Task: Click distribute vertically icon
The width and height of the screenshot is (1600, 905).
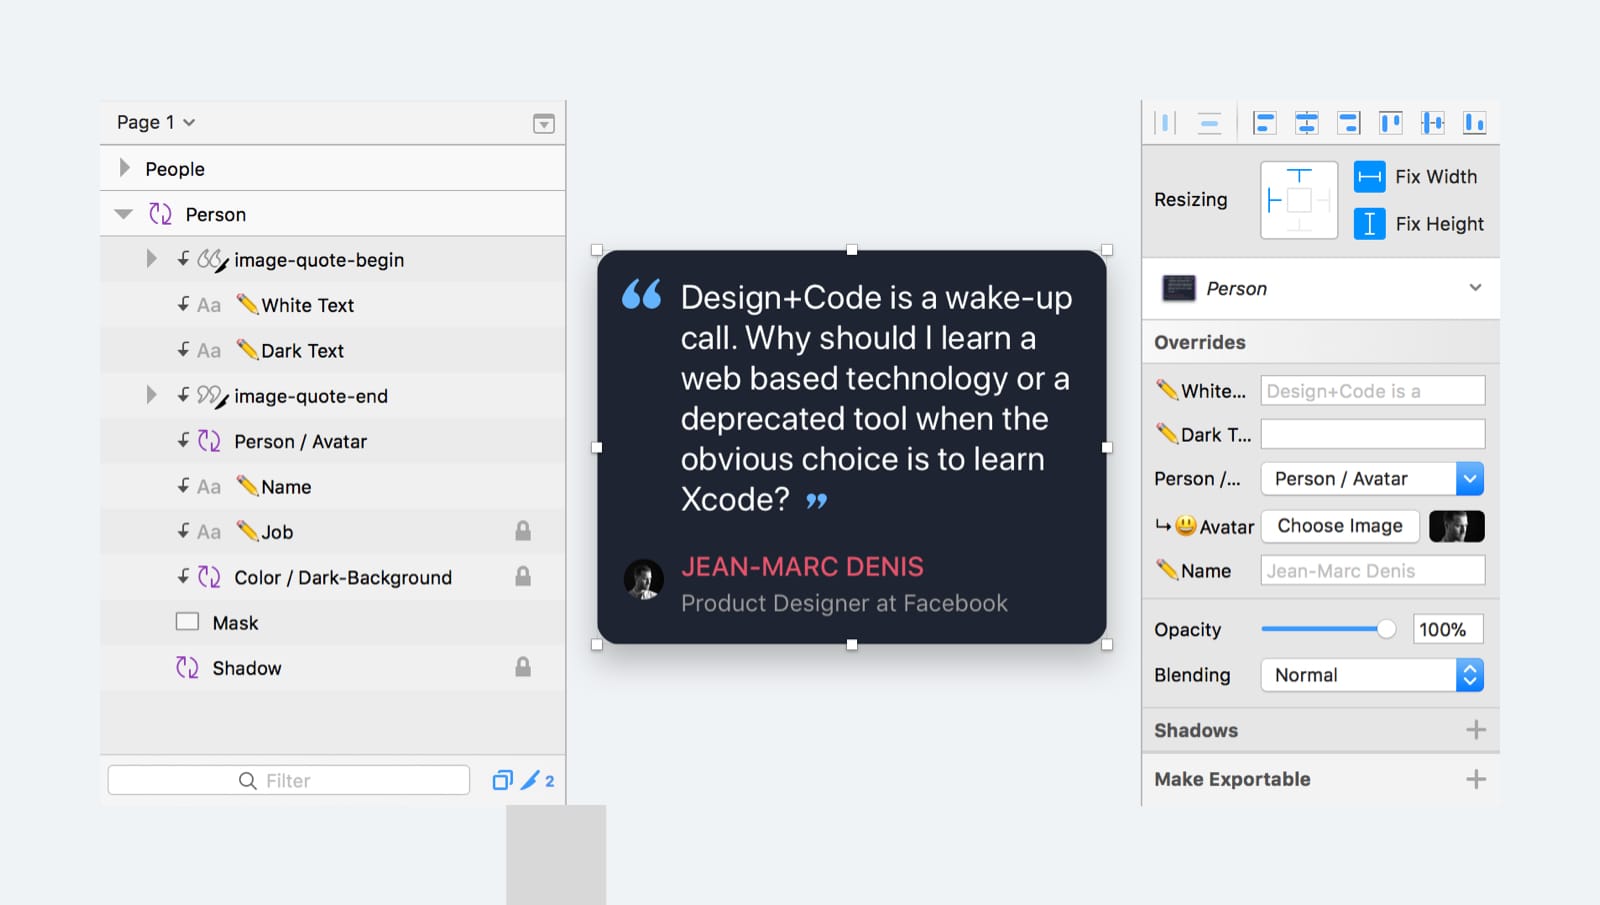Action: 1209,123
